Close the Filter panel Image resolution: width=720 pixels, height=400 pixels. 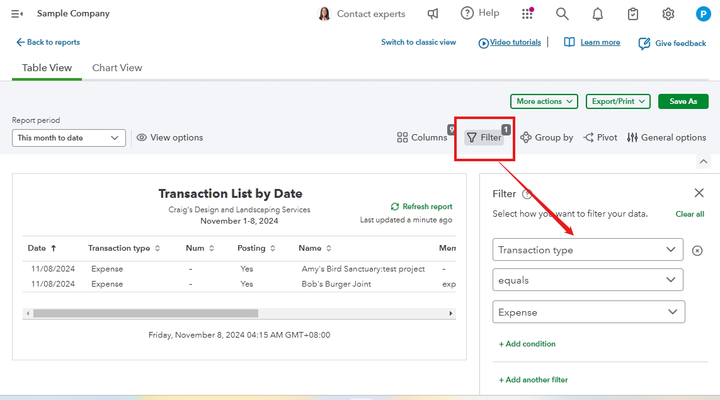coord(698,193)
